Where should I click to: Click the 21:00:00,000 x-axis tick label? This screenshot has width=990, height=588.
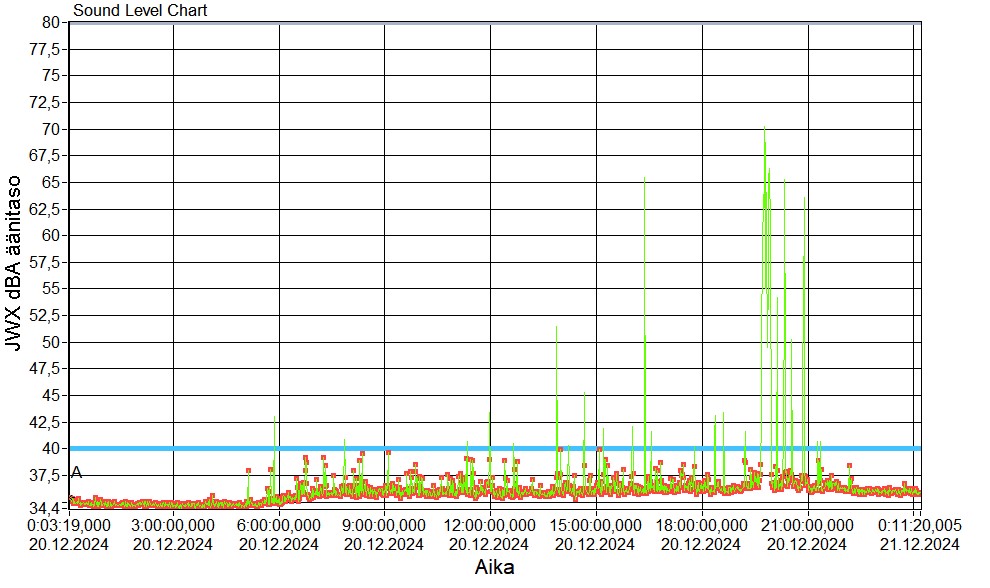point(807,524)
